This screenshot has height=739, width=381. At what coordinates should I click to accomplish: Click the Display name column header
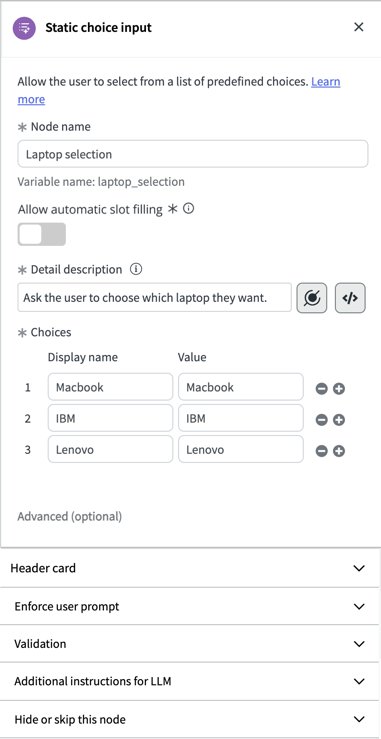click(x=83, y=357)
